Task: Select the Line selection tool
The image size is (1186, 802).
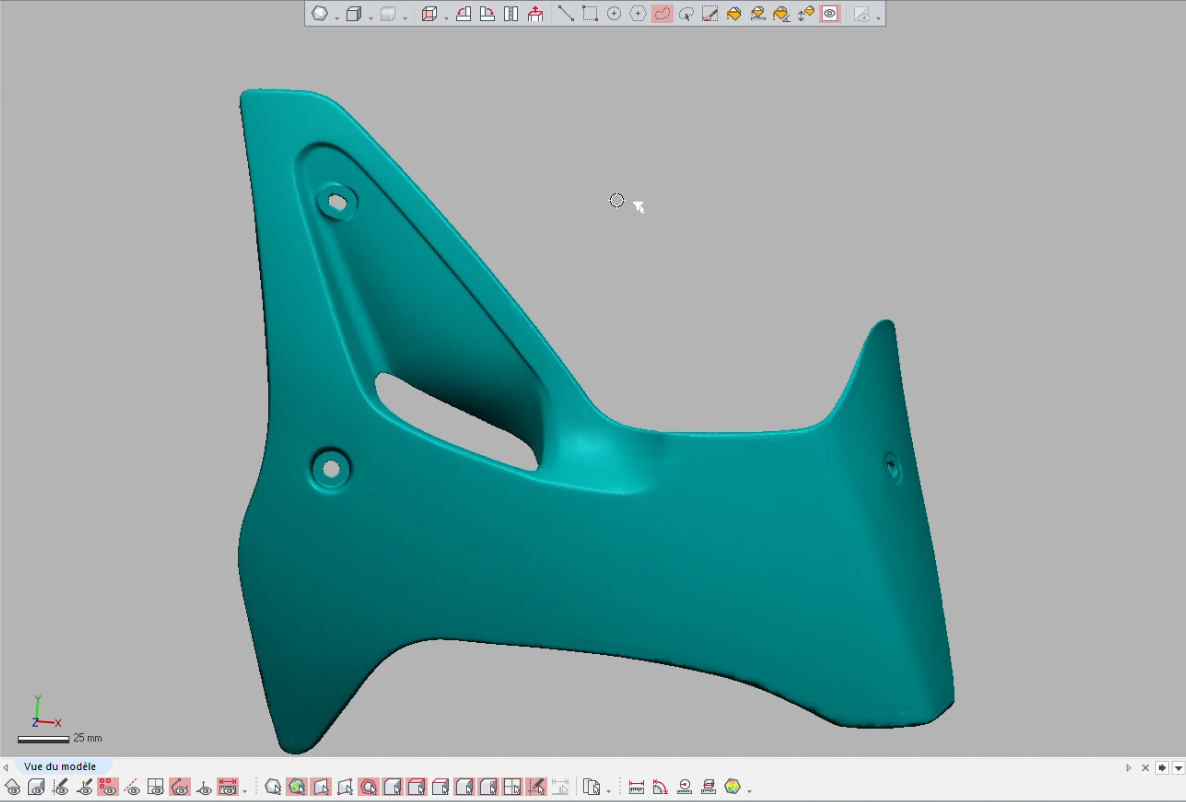Action: coord(566,14)
